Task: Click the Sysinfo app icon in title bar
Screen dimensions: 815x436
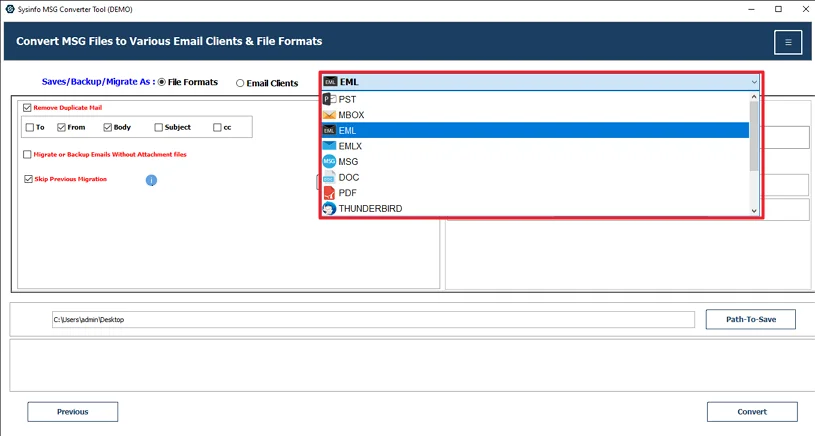Action: coord(9,9)
